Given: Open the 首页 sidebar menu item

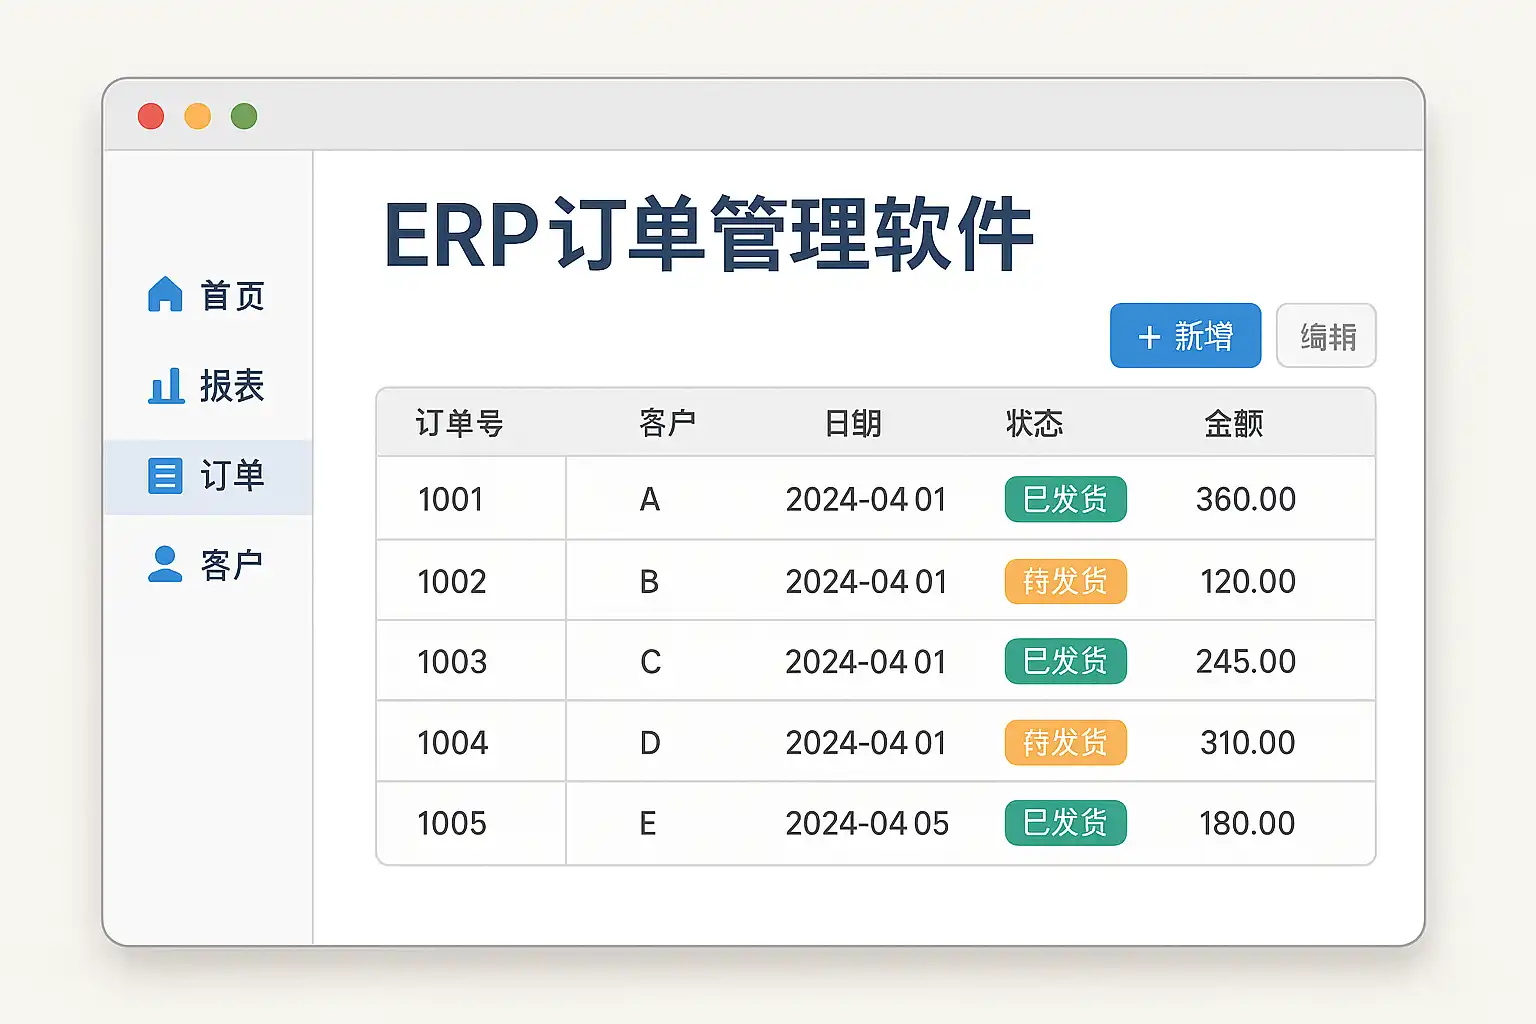Looking at the screenshot, I should coord(207,295).
